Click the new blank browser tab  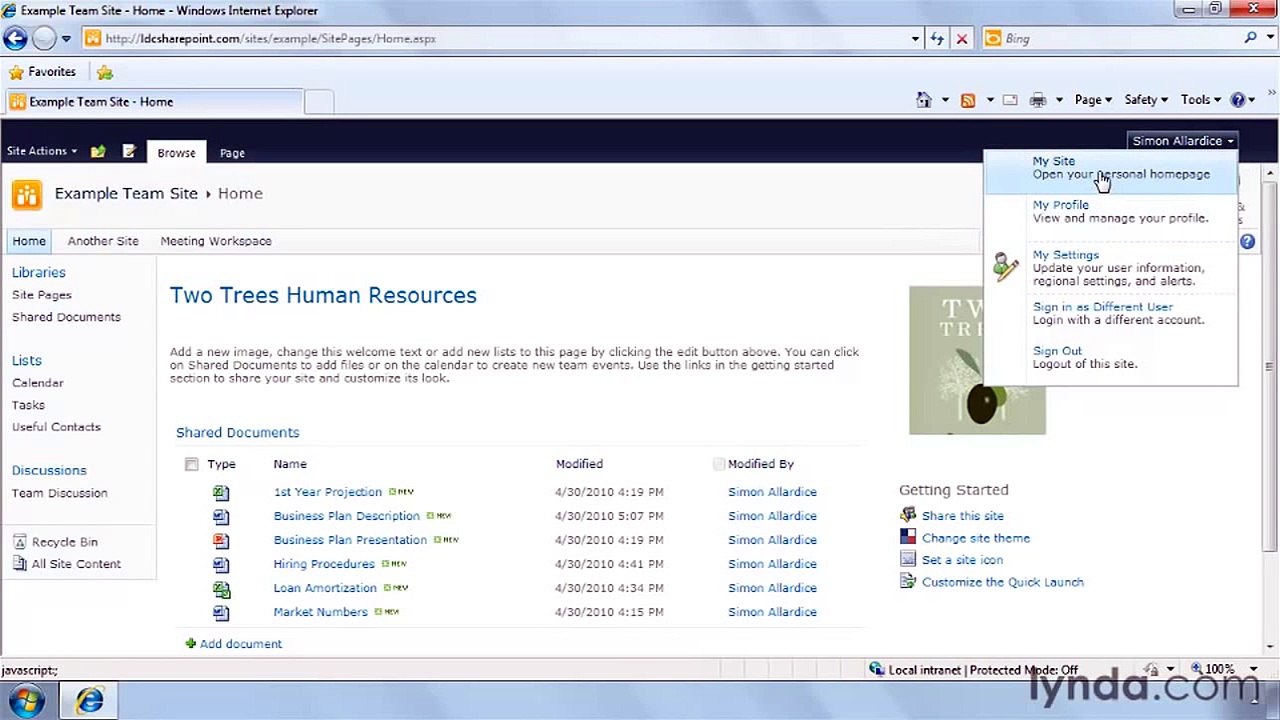tap(318, 101)
